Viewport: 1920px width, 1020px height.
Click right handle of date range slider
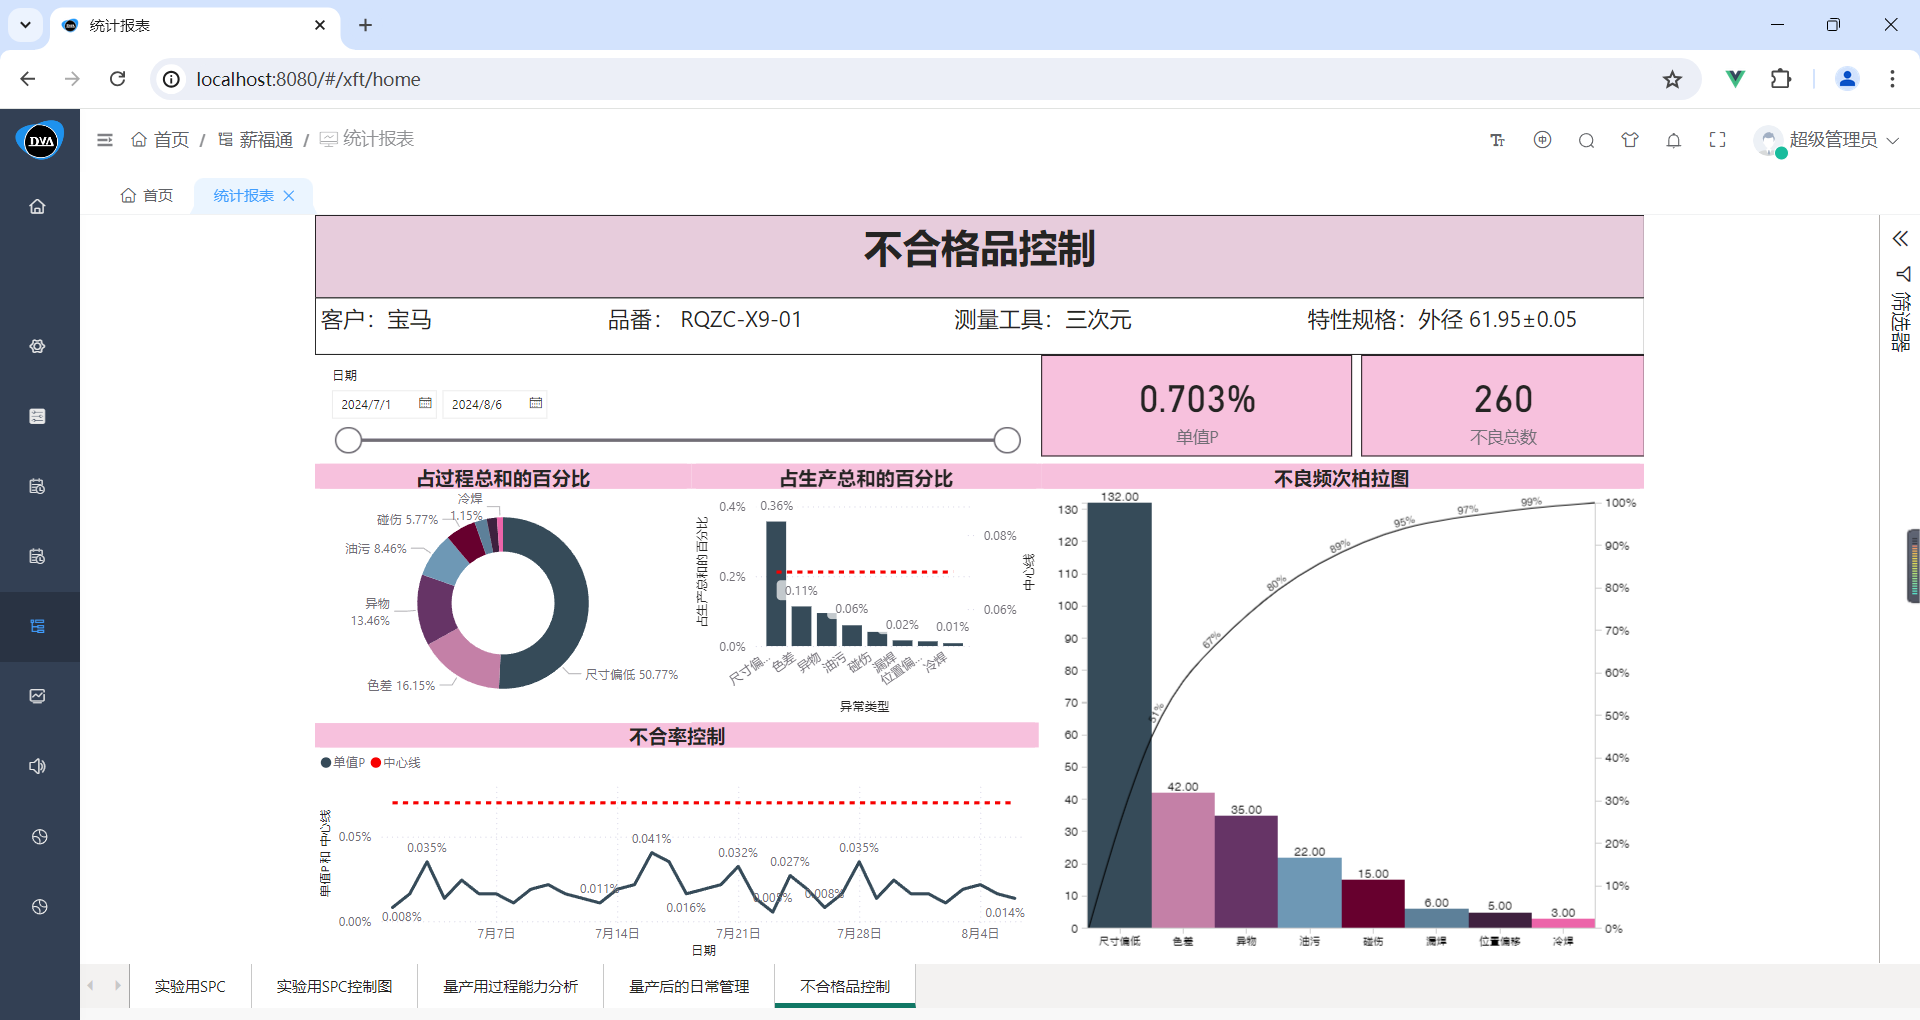1007,440
